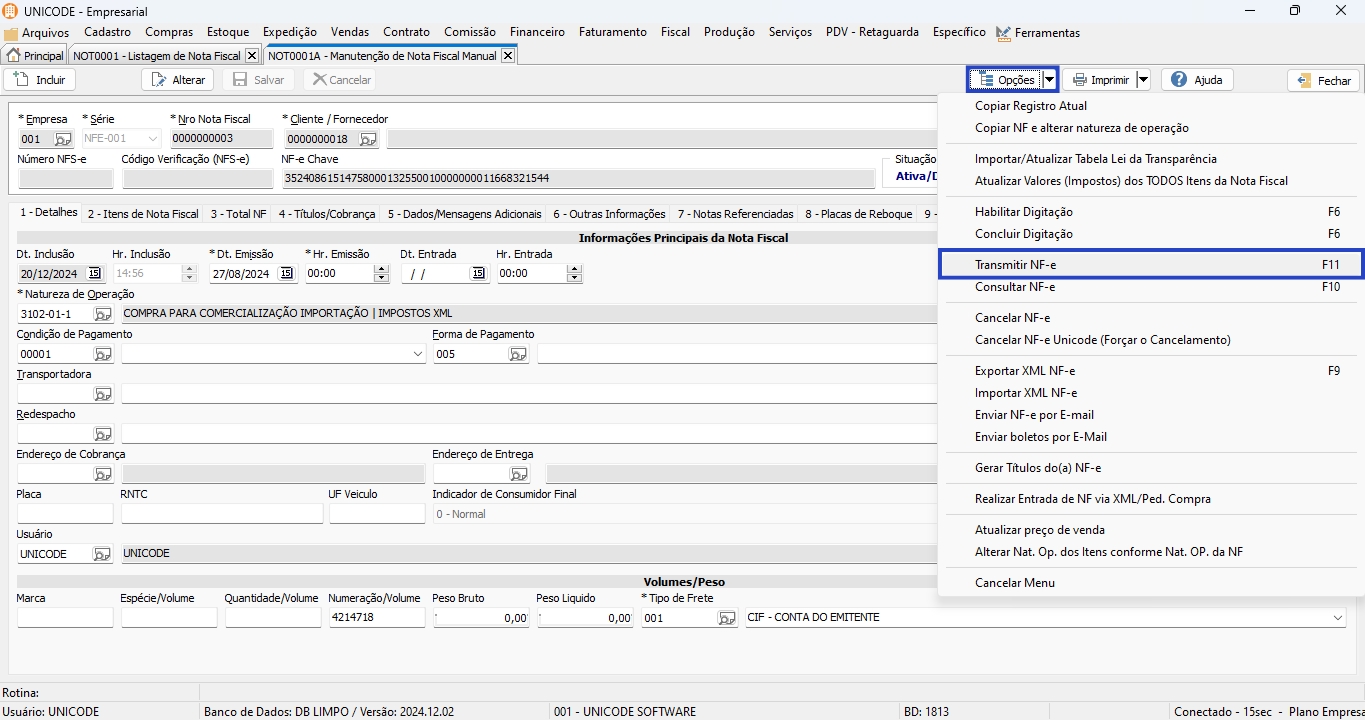Open the Cliente / Fornecedor search icon
Viewport: 1365px width, 720px height.
[368, 139]
